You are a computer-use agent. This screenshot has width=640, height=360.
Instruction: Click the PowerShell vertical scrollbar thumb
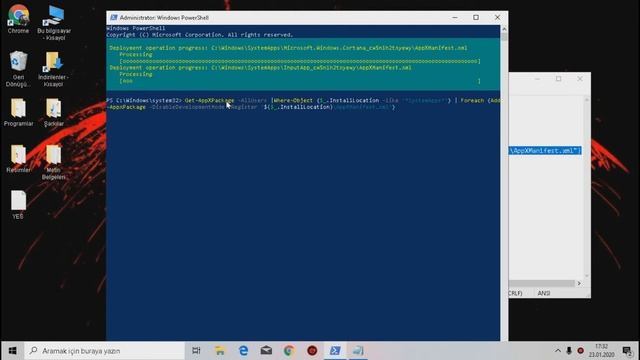[x=504, y=37]
